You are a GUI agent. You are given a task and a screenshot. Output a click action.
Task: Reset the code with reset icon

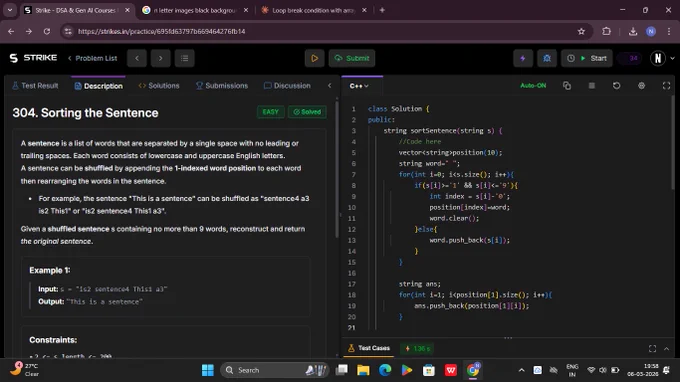tap(616, 85)
